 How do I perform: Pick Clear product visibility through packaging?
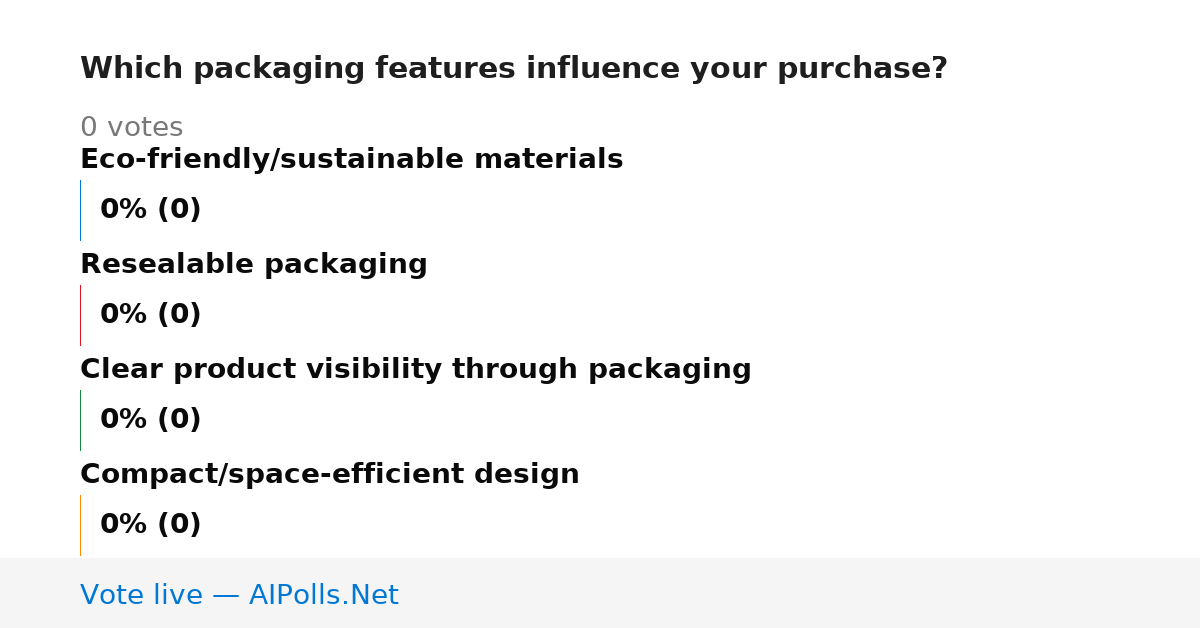[x=415, y=370]
